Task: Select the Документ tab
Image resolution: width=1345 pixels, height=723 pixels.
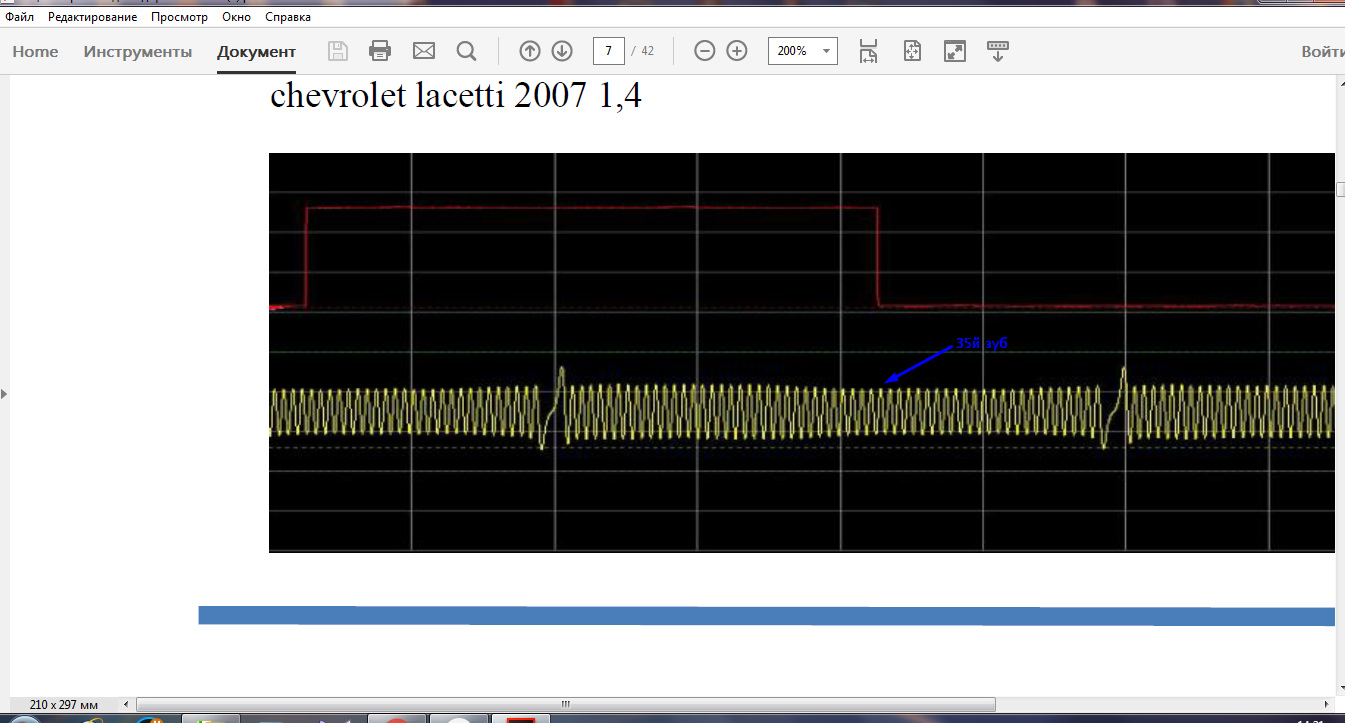Action: [256, 52]
